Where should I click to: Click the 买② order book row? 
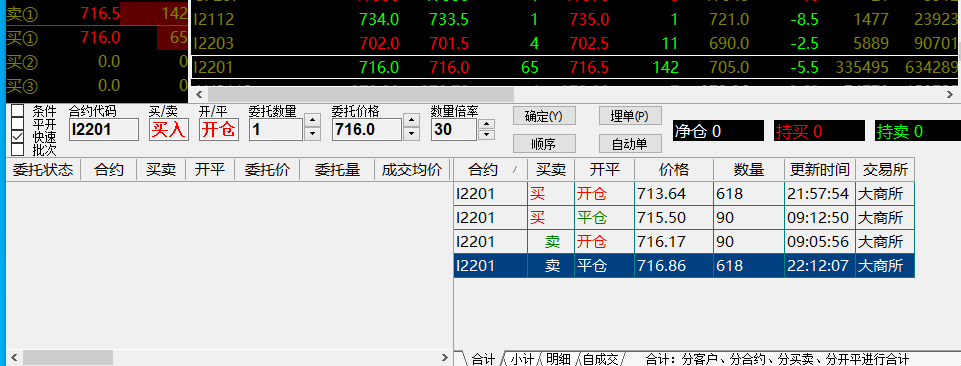pyautogui.click(x=96, y=62)
